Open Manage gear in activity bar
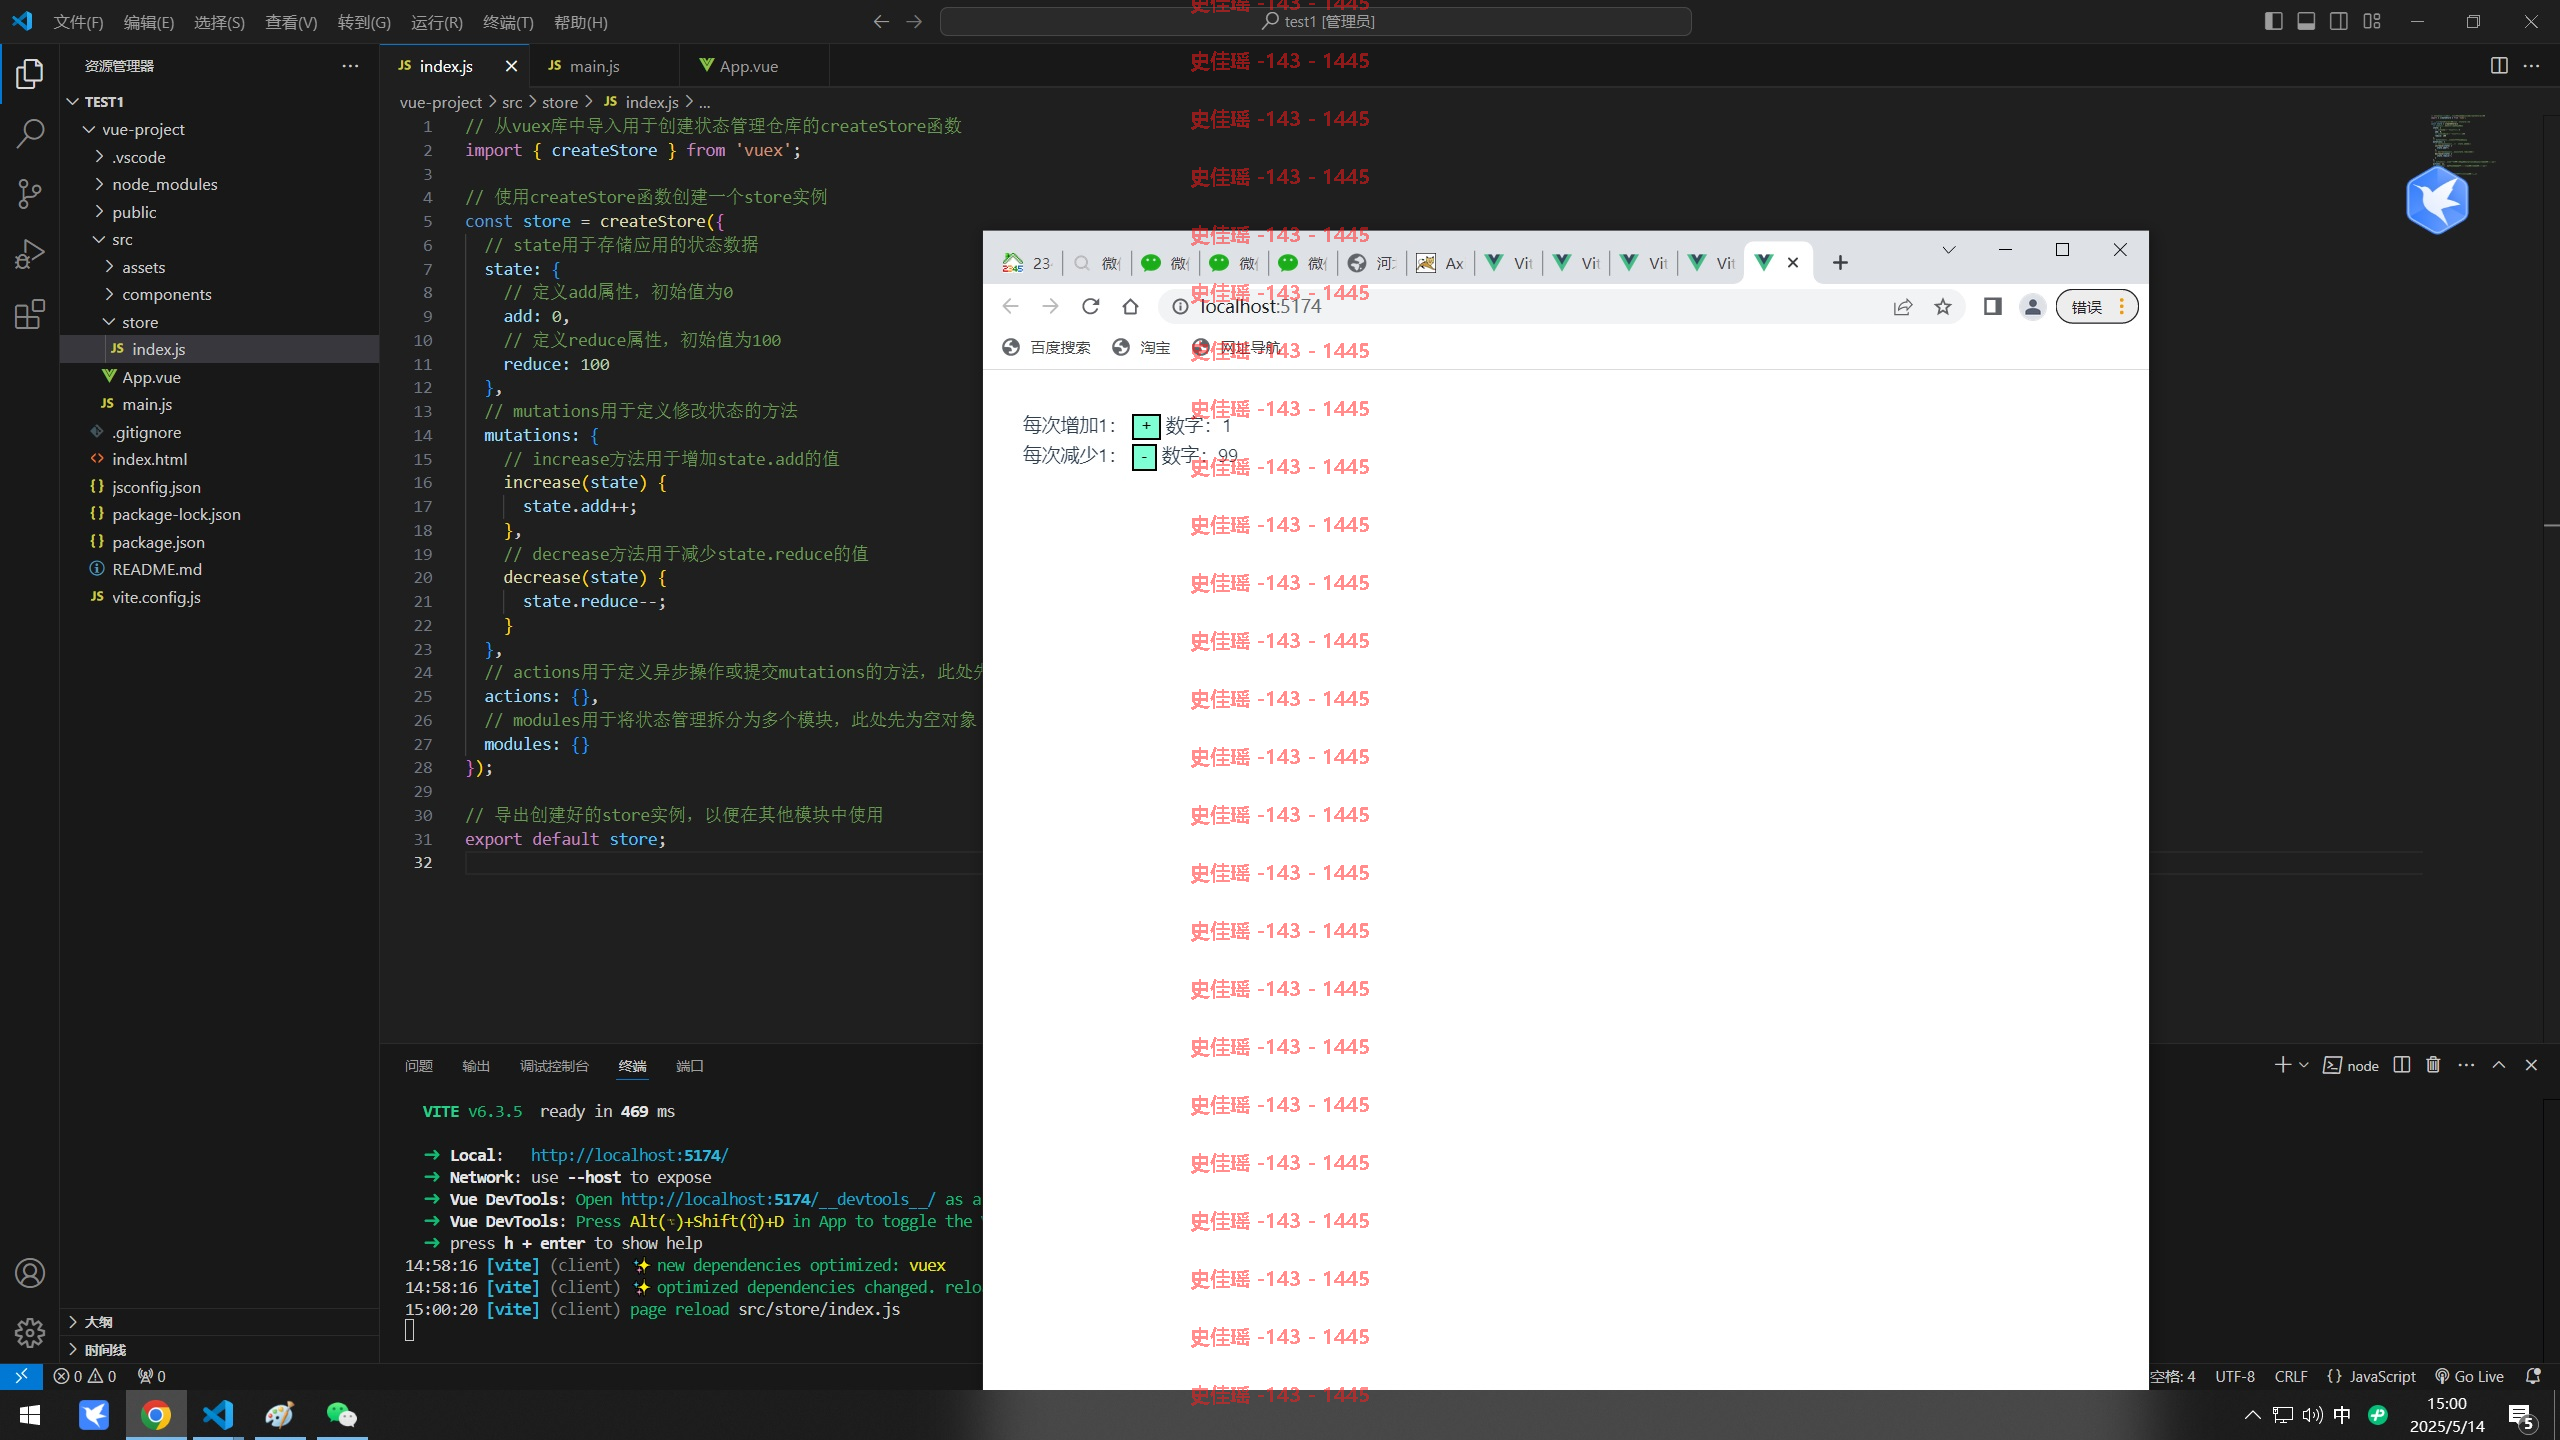 pos(30,1332)
